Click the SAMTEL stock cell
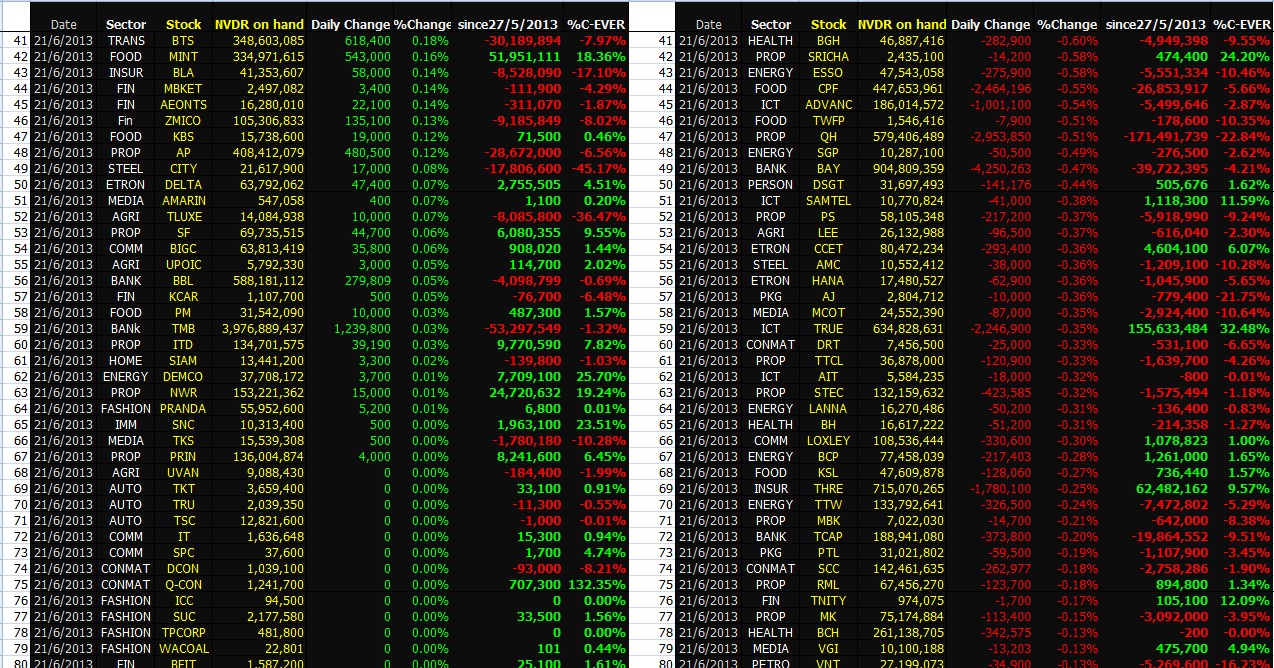The image size is (1274, 668). coord(828,201)
